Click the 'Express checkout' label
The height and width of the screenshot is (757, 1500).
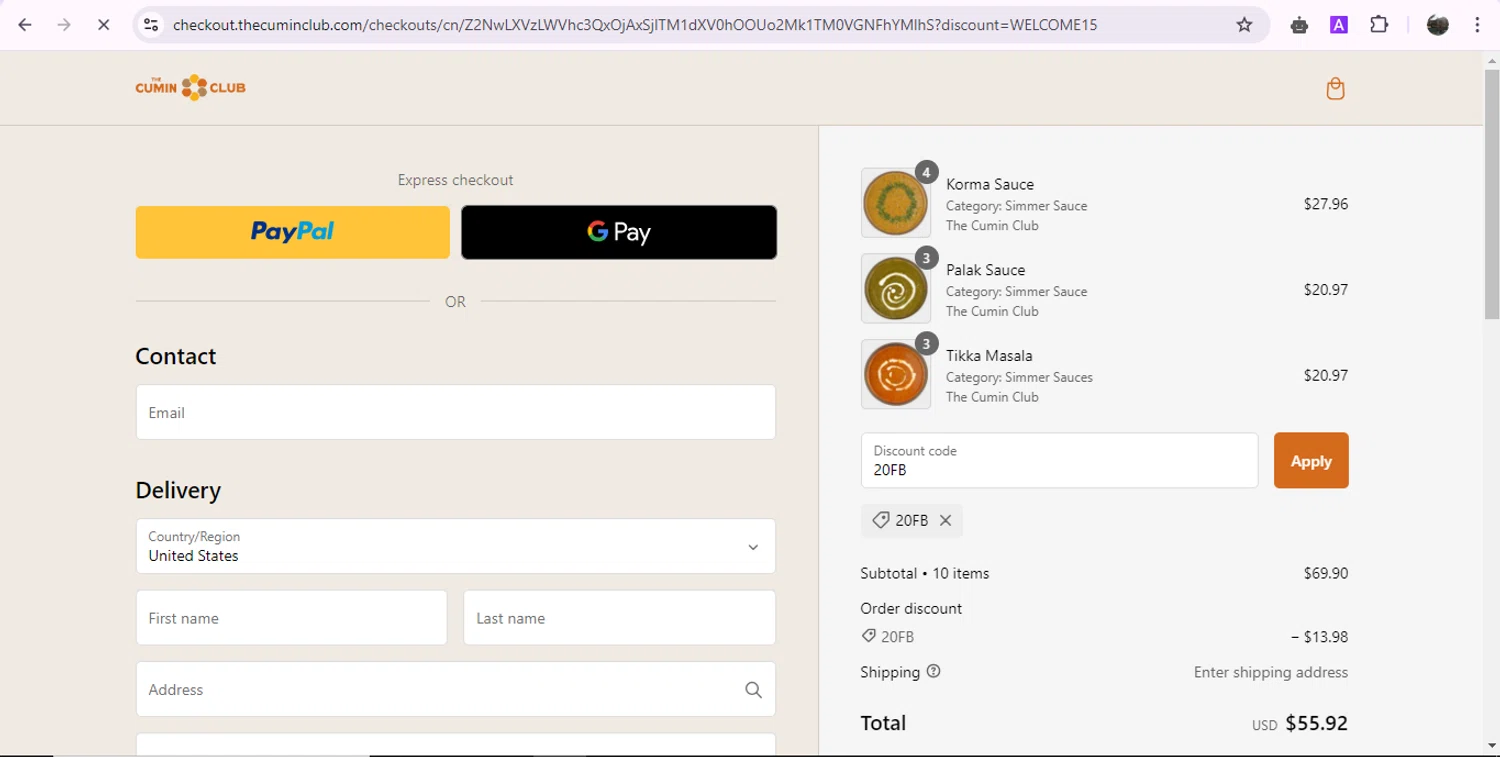pos(456,180)
